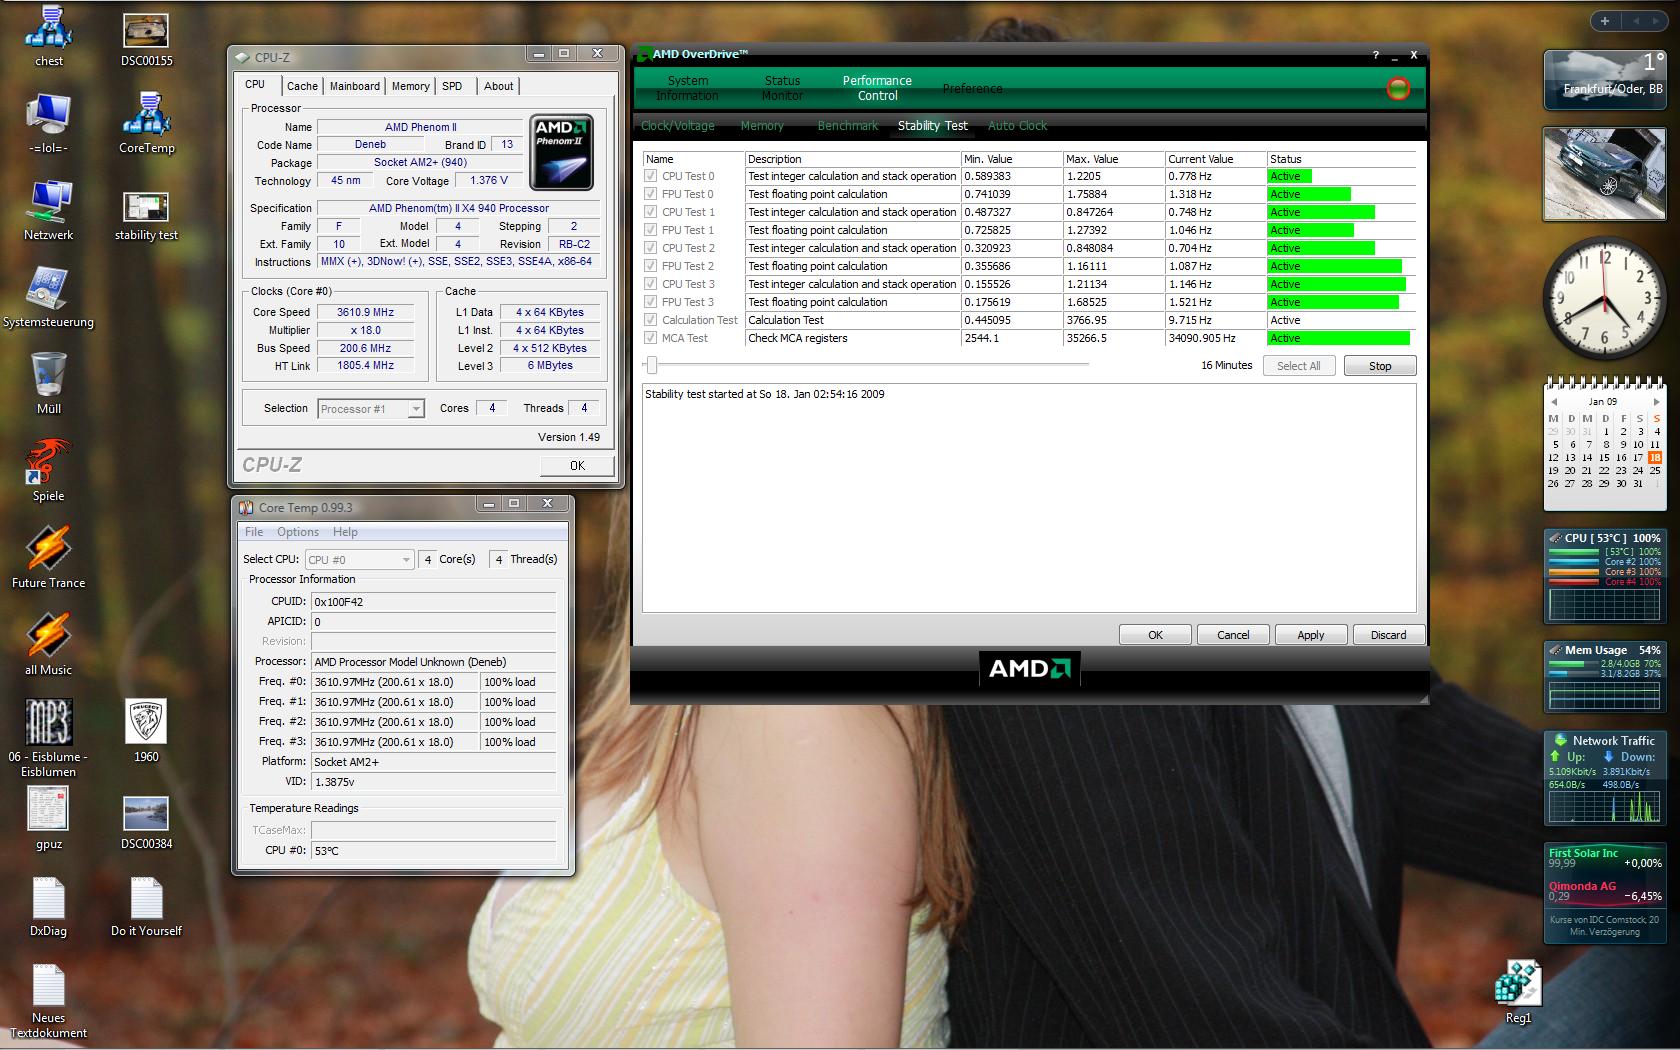Click Apply in AMD OverDrive

(1310, 635)
